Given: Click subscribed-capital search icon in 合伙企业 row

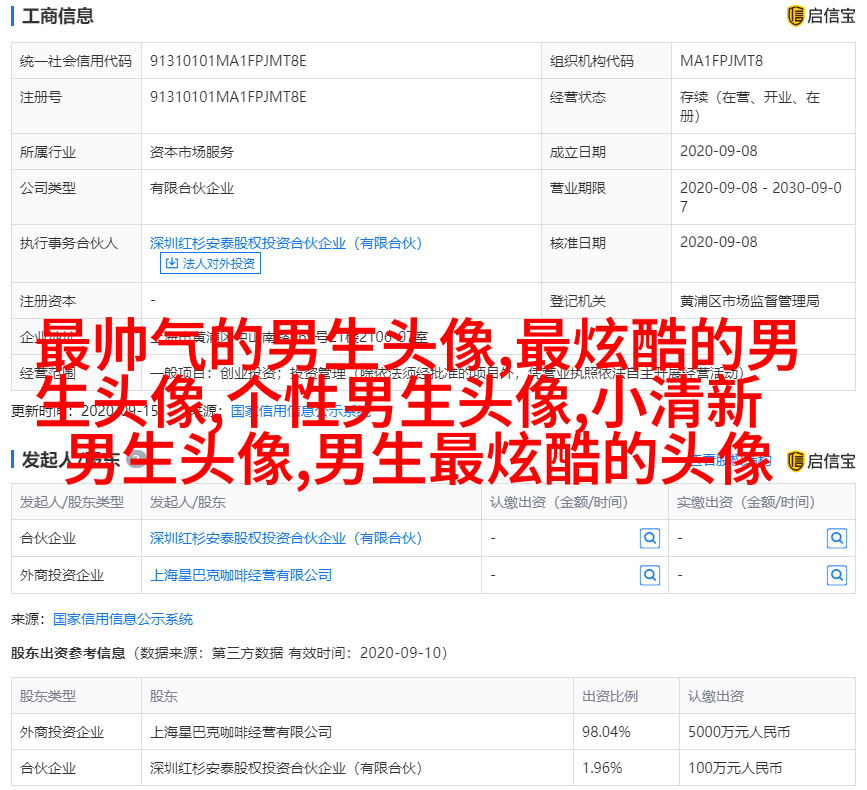Looking at the screenshot, I should [x=650, y=538].
